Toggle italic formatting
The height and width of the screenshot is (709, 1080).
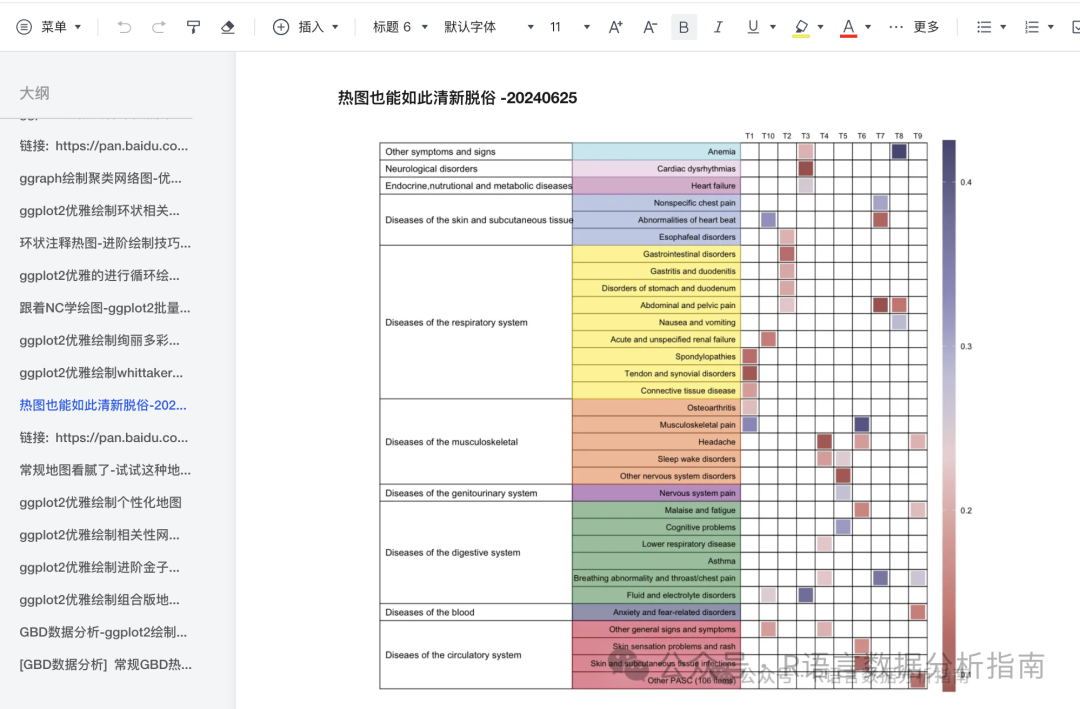[x=718, y=27]
